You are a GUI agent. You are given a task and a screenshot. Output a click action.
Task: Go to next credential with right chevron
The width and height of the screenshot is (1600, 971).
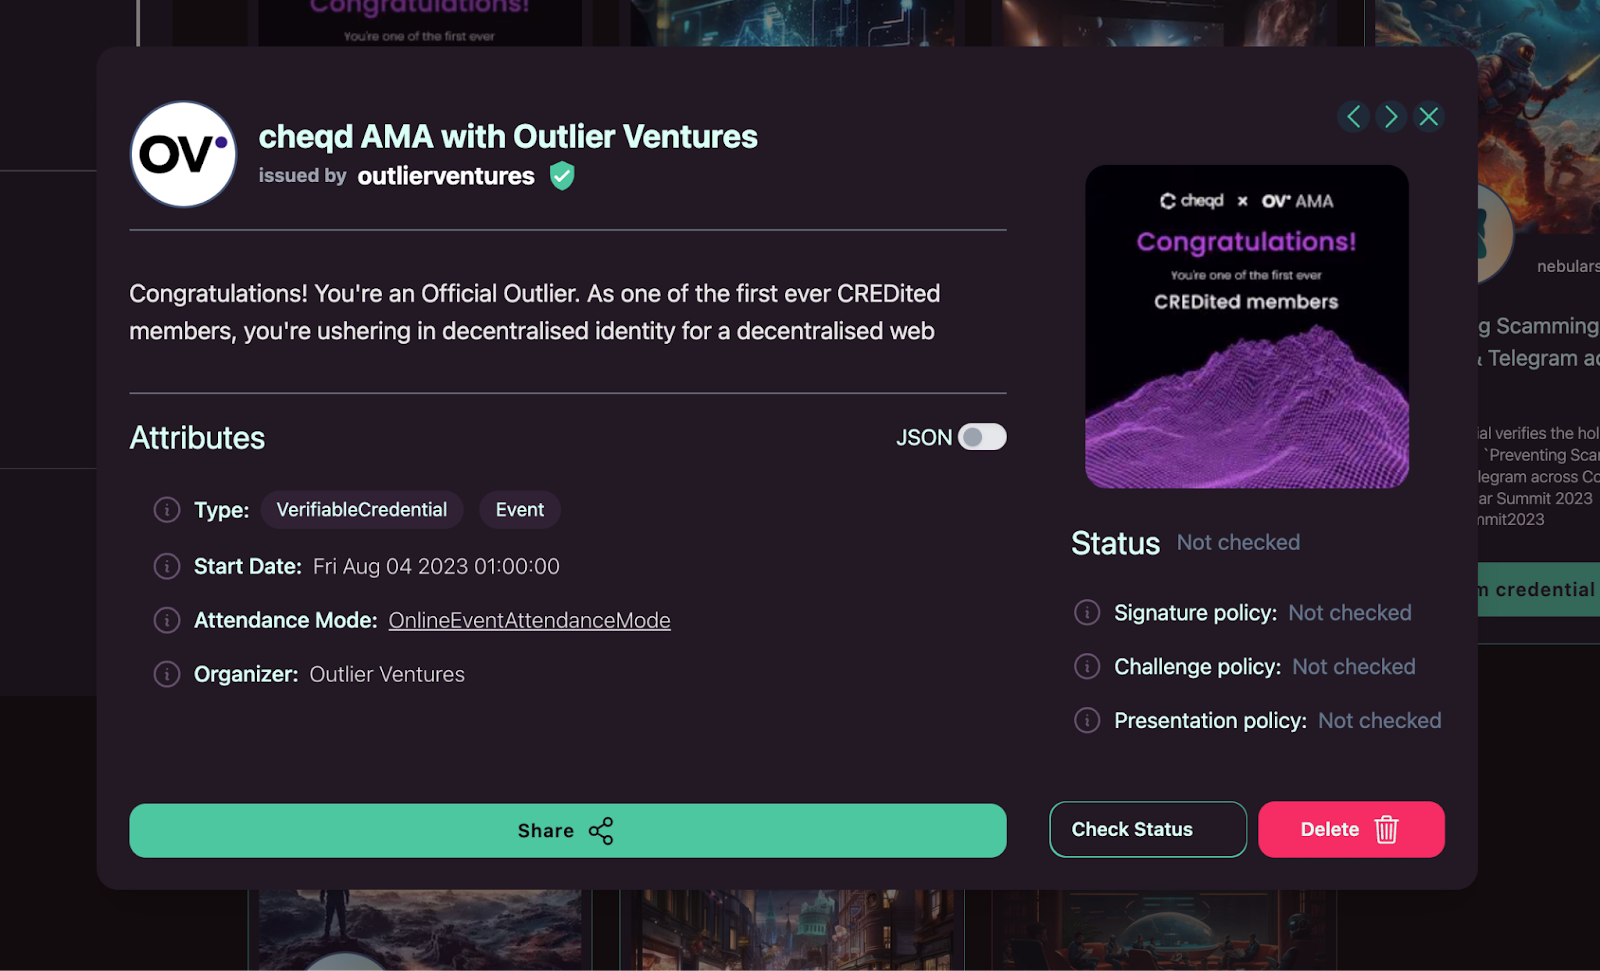[1391, 117]
